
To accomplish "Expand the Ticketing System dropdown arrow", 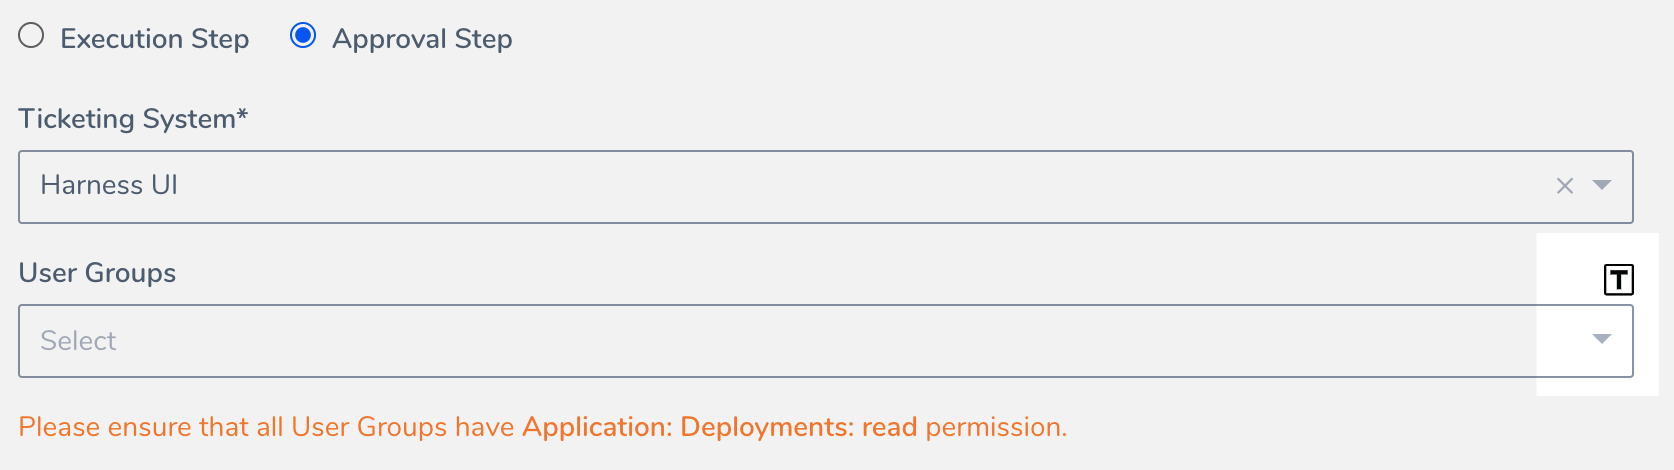I will [x=1602, y=185].
